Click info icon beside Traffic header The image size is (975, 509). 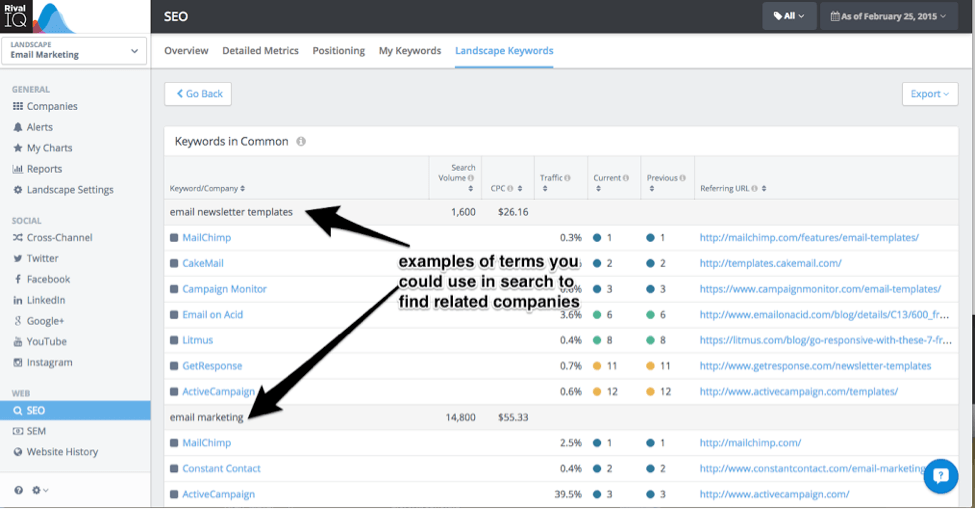(567, 178)
